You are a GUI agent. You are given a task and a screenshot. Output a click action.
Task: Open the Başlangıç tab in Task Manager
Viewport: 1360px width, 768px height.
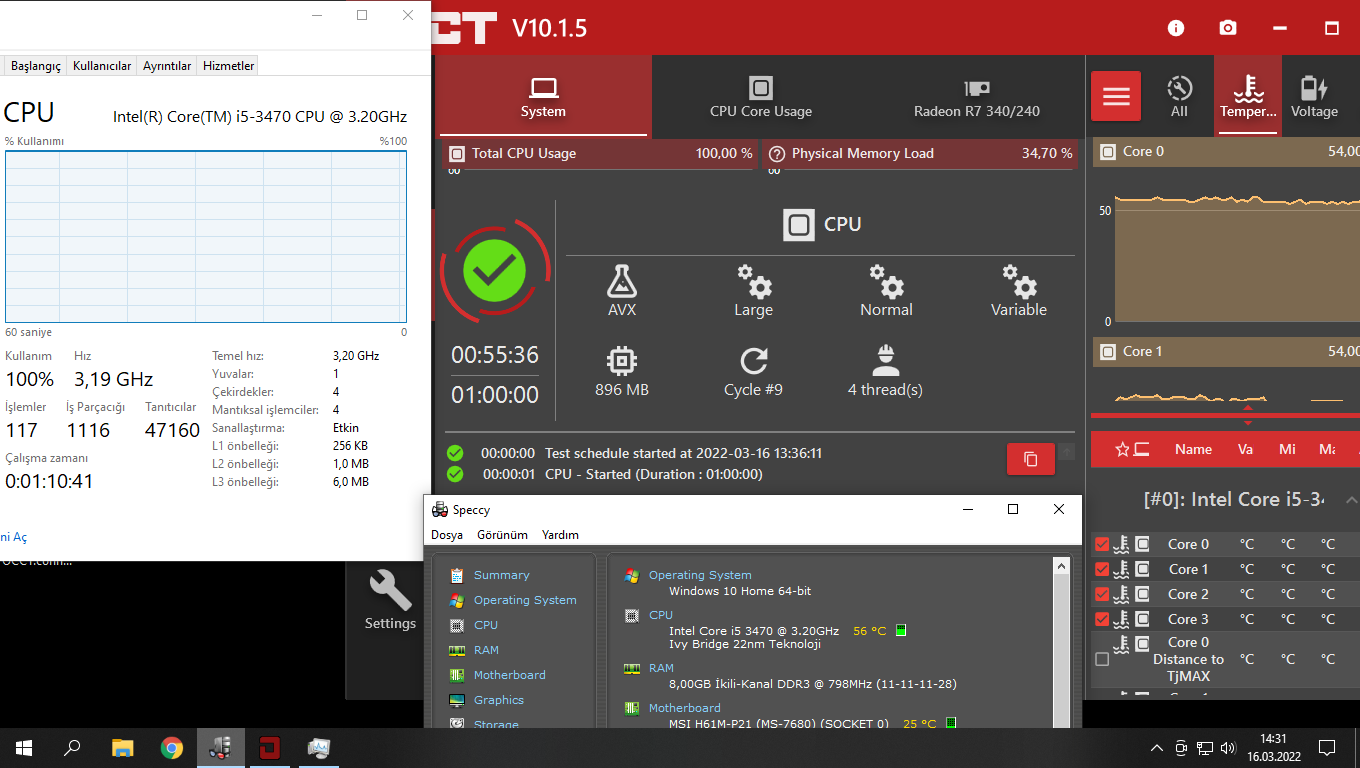click(36, 66)
